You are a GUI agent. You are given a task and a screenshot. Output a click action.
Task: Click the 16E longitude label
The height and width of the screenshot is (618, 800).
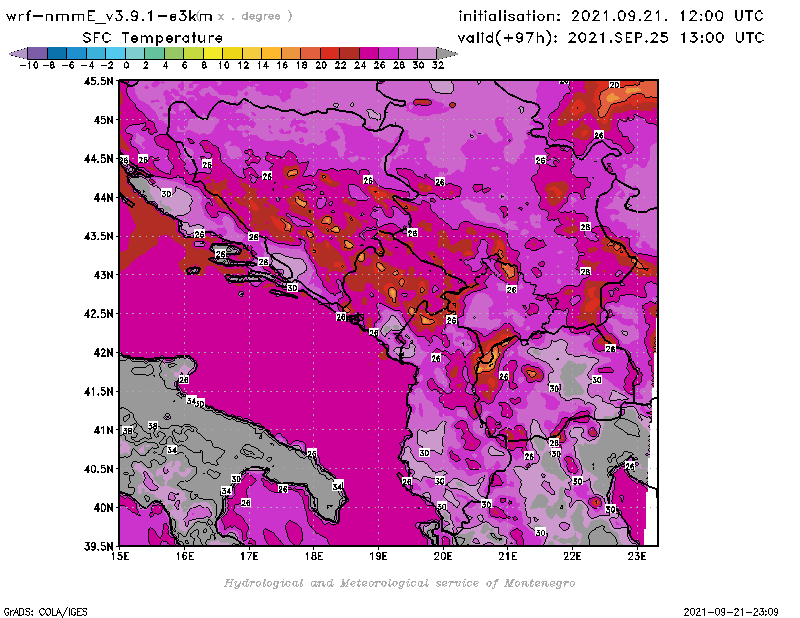185,556
